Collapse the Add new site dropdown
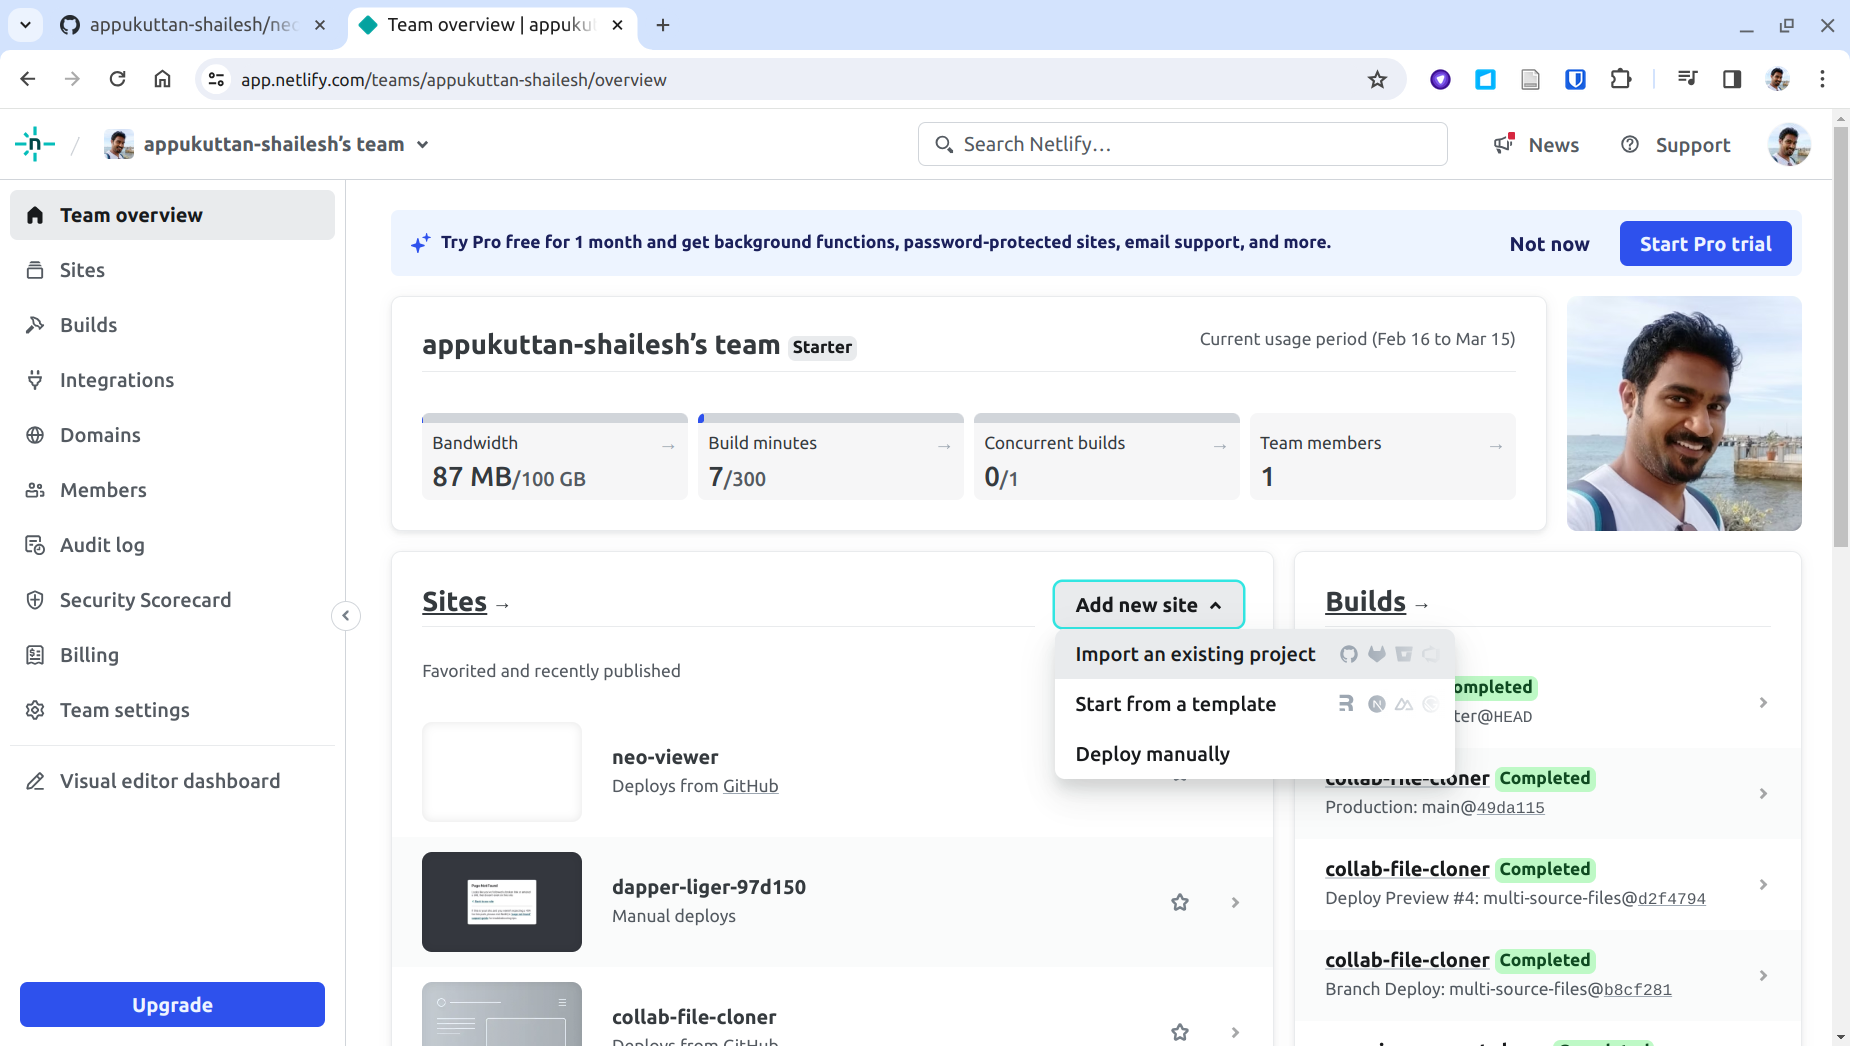1850x1046 pixels. point(1148,605)
